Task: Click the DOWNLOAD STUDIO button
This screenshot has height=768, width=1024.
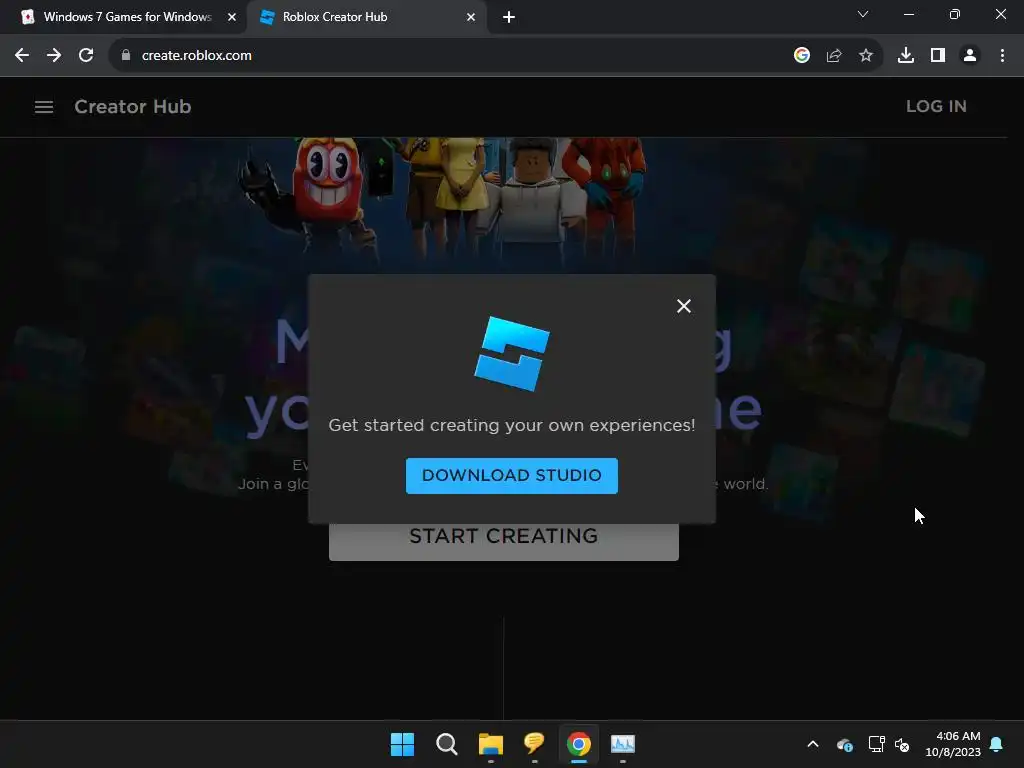Action: pos(511,475)
